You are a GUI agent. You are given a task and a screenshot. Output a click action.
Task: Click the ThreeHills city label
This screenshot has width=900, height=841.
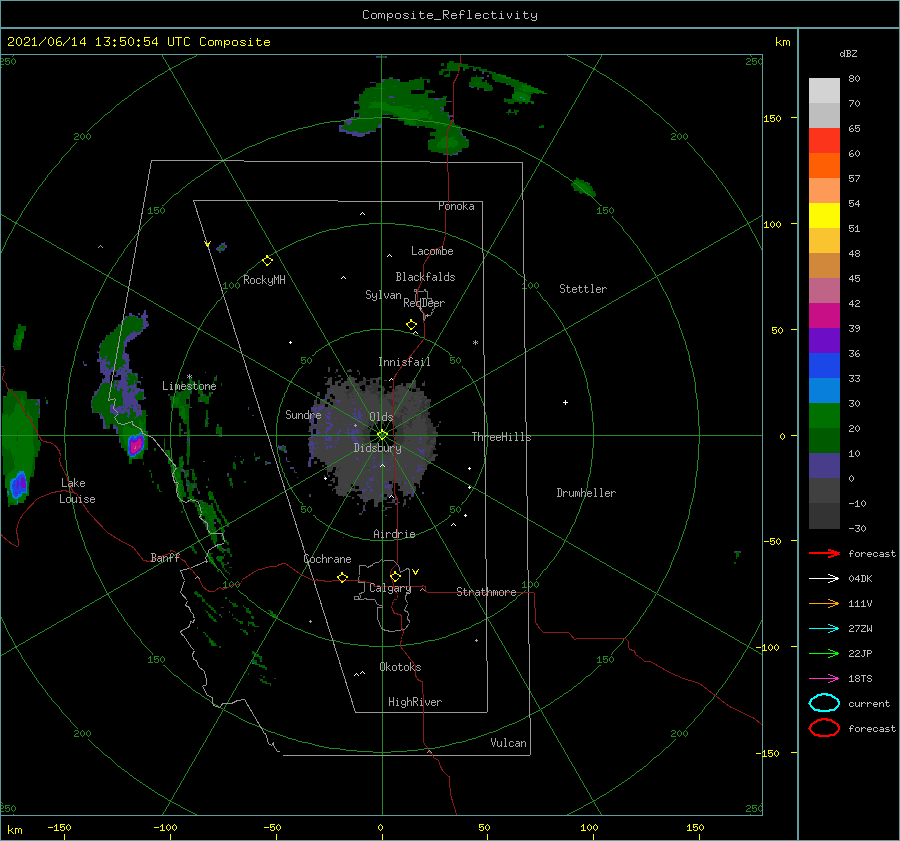click(x=502, y=437)
